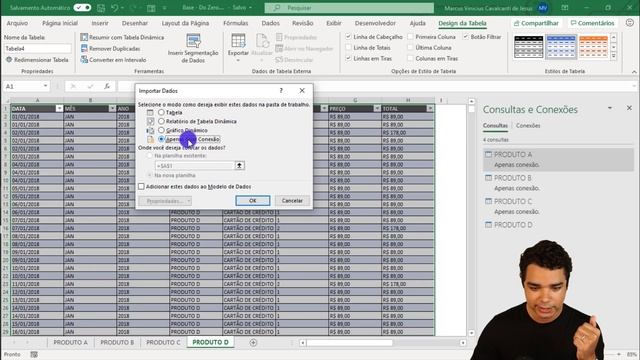Click the undo arrow icon
The image size is (640, 360).
point(115,8)
